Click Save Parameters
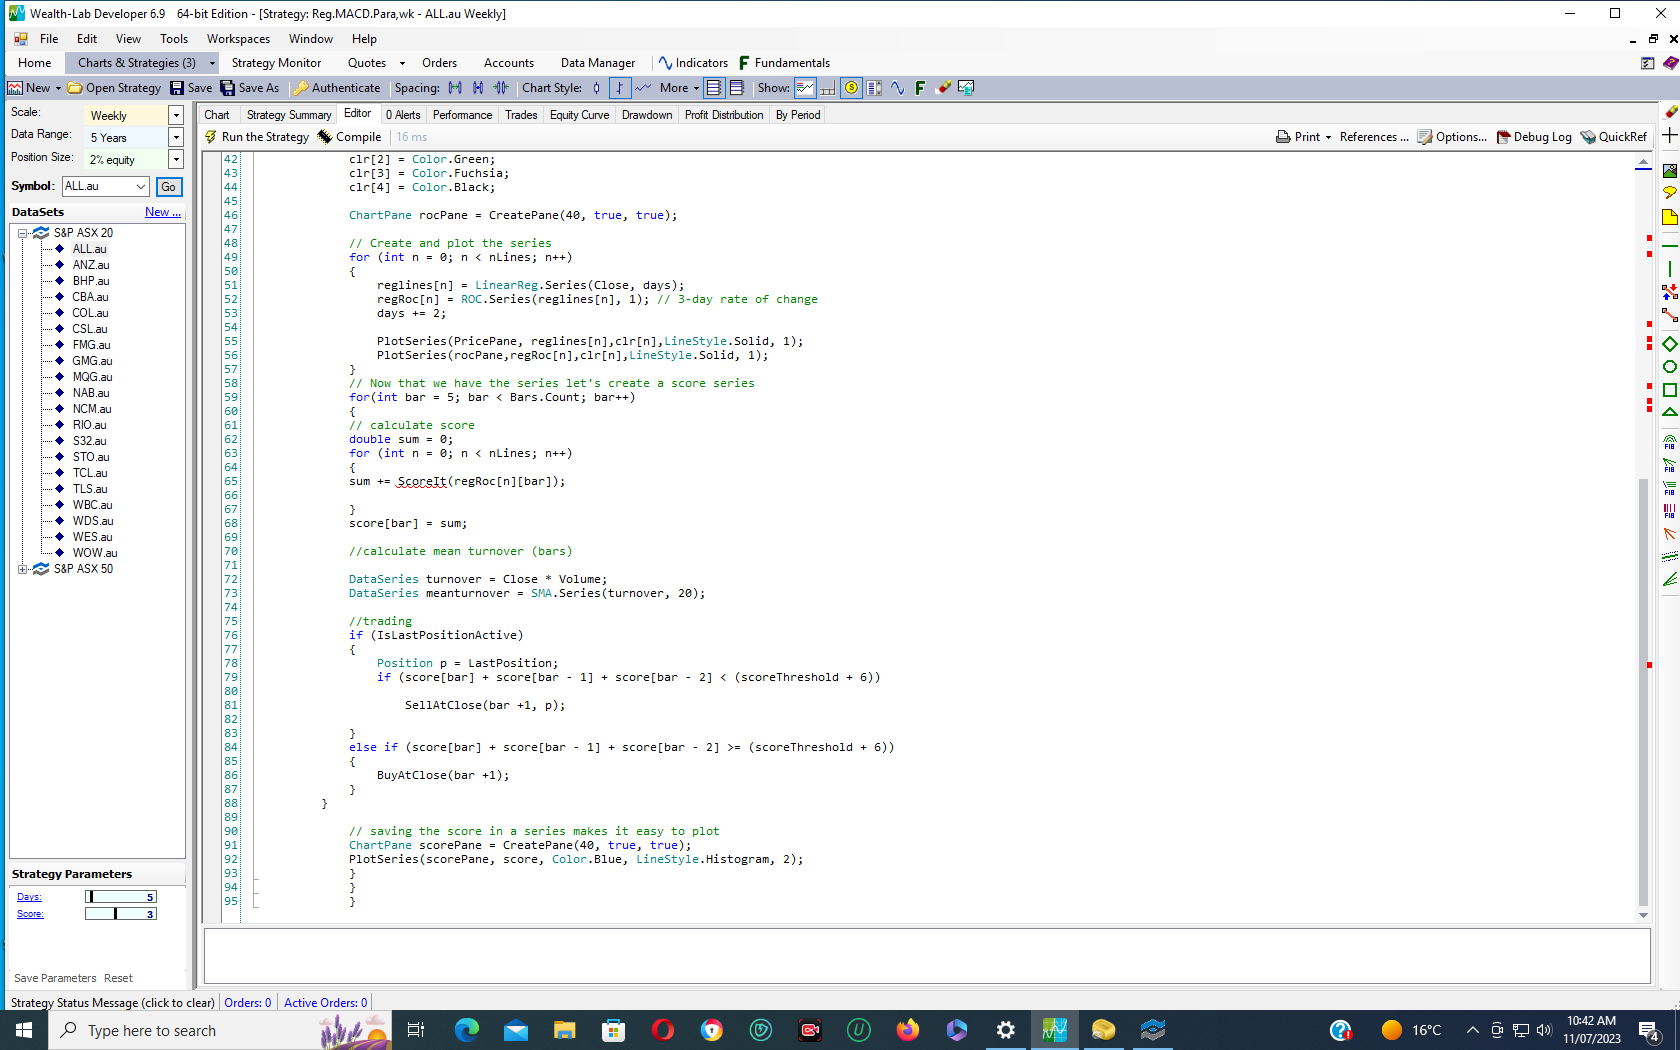Viewport: 1680px width, 1050px height. coord(55,978)
